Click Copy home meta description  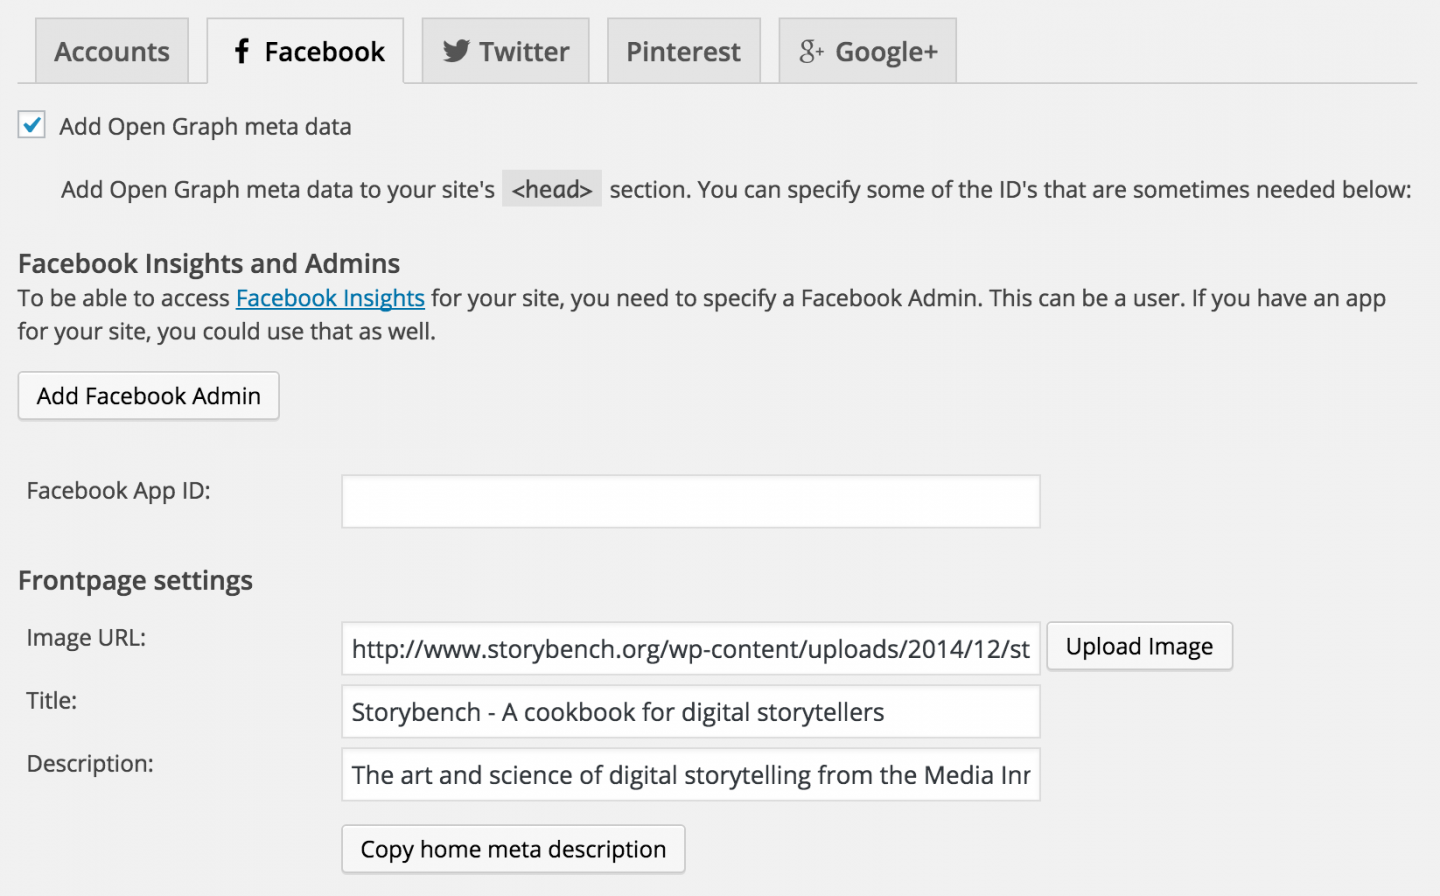(513, 849)
